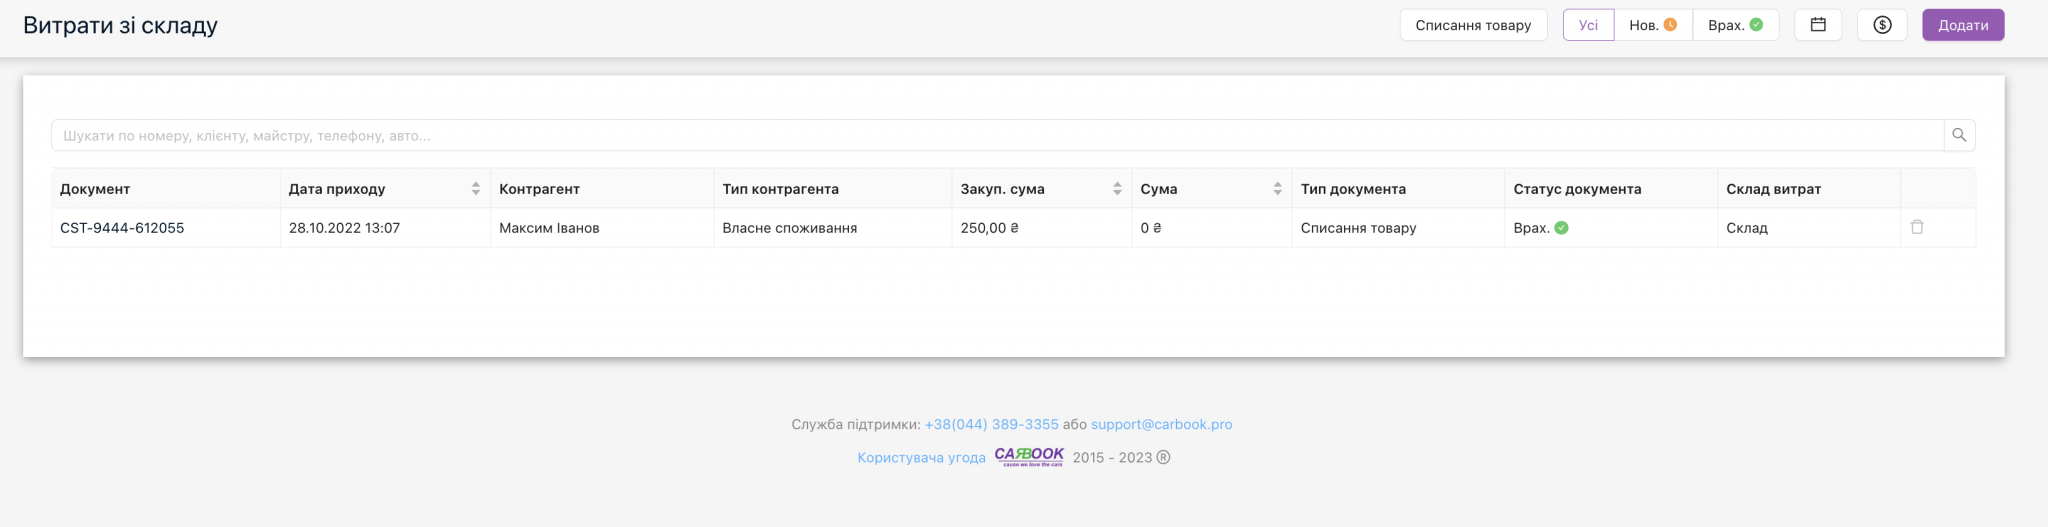Screen dimensions: 2048x527
Task: Click the search magnifier icon
Action: click(x=1959, y=135)
